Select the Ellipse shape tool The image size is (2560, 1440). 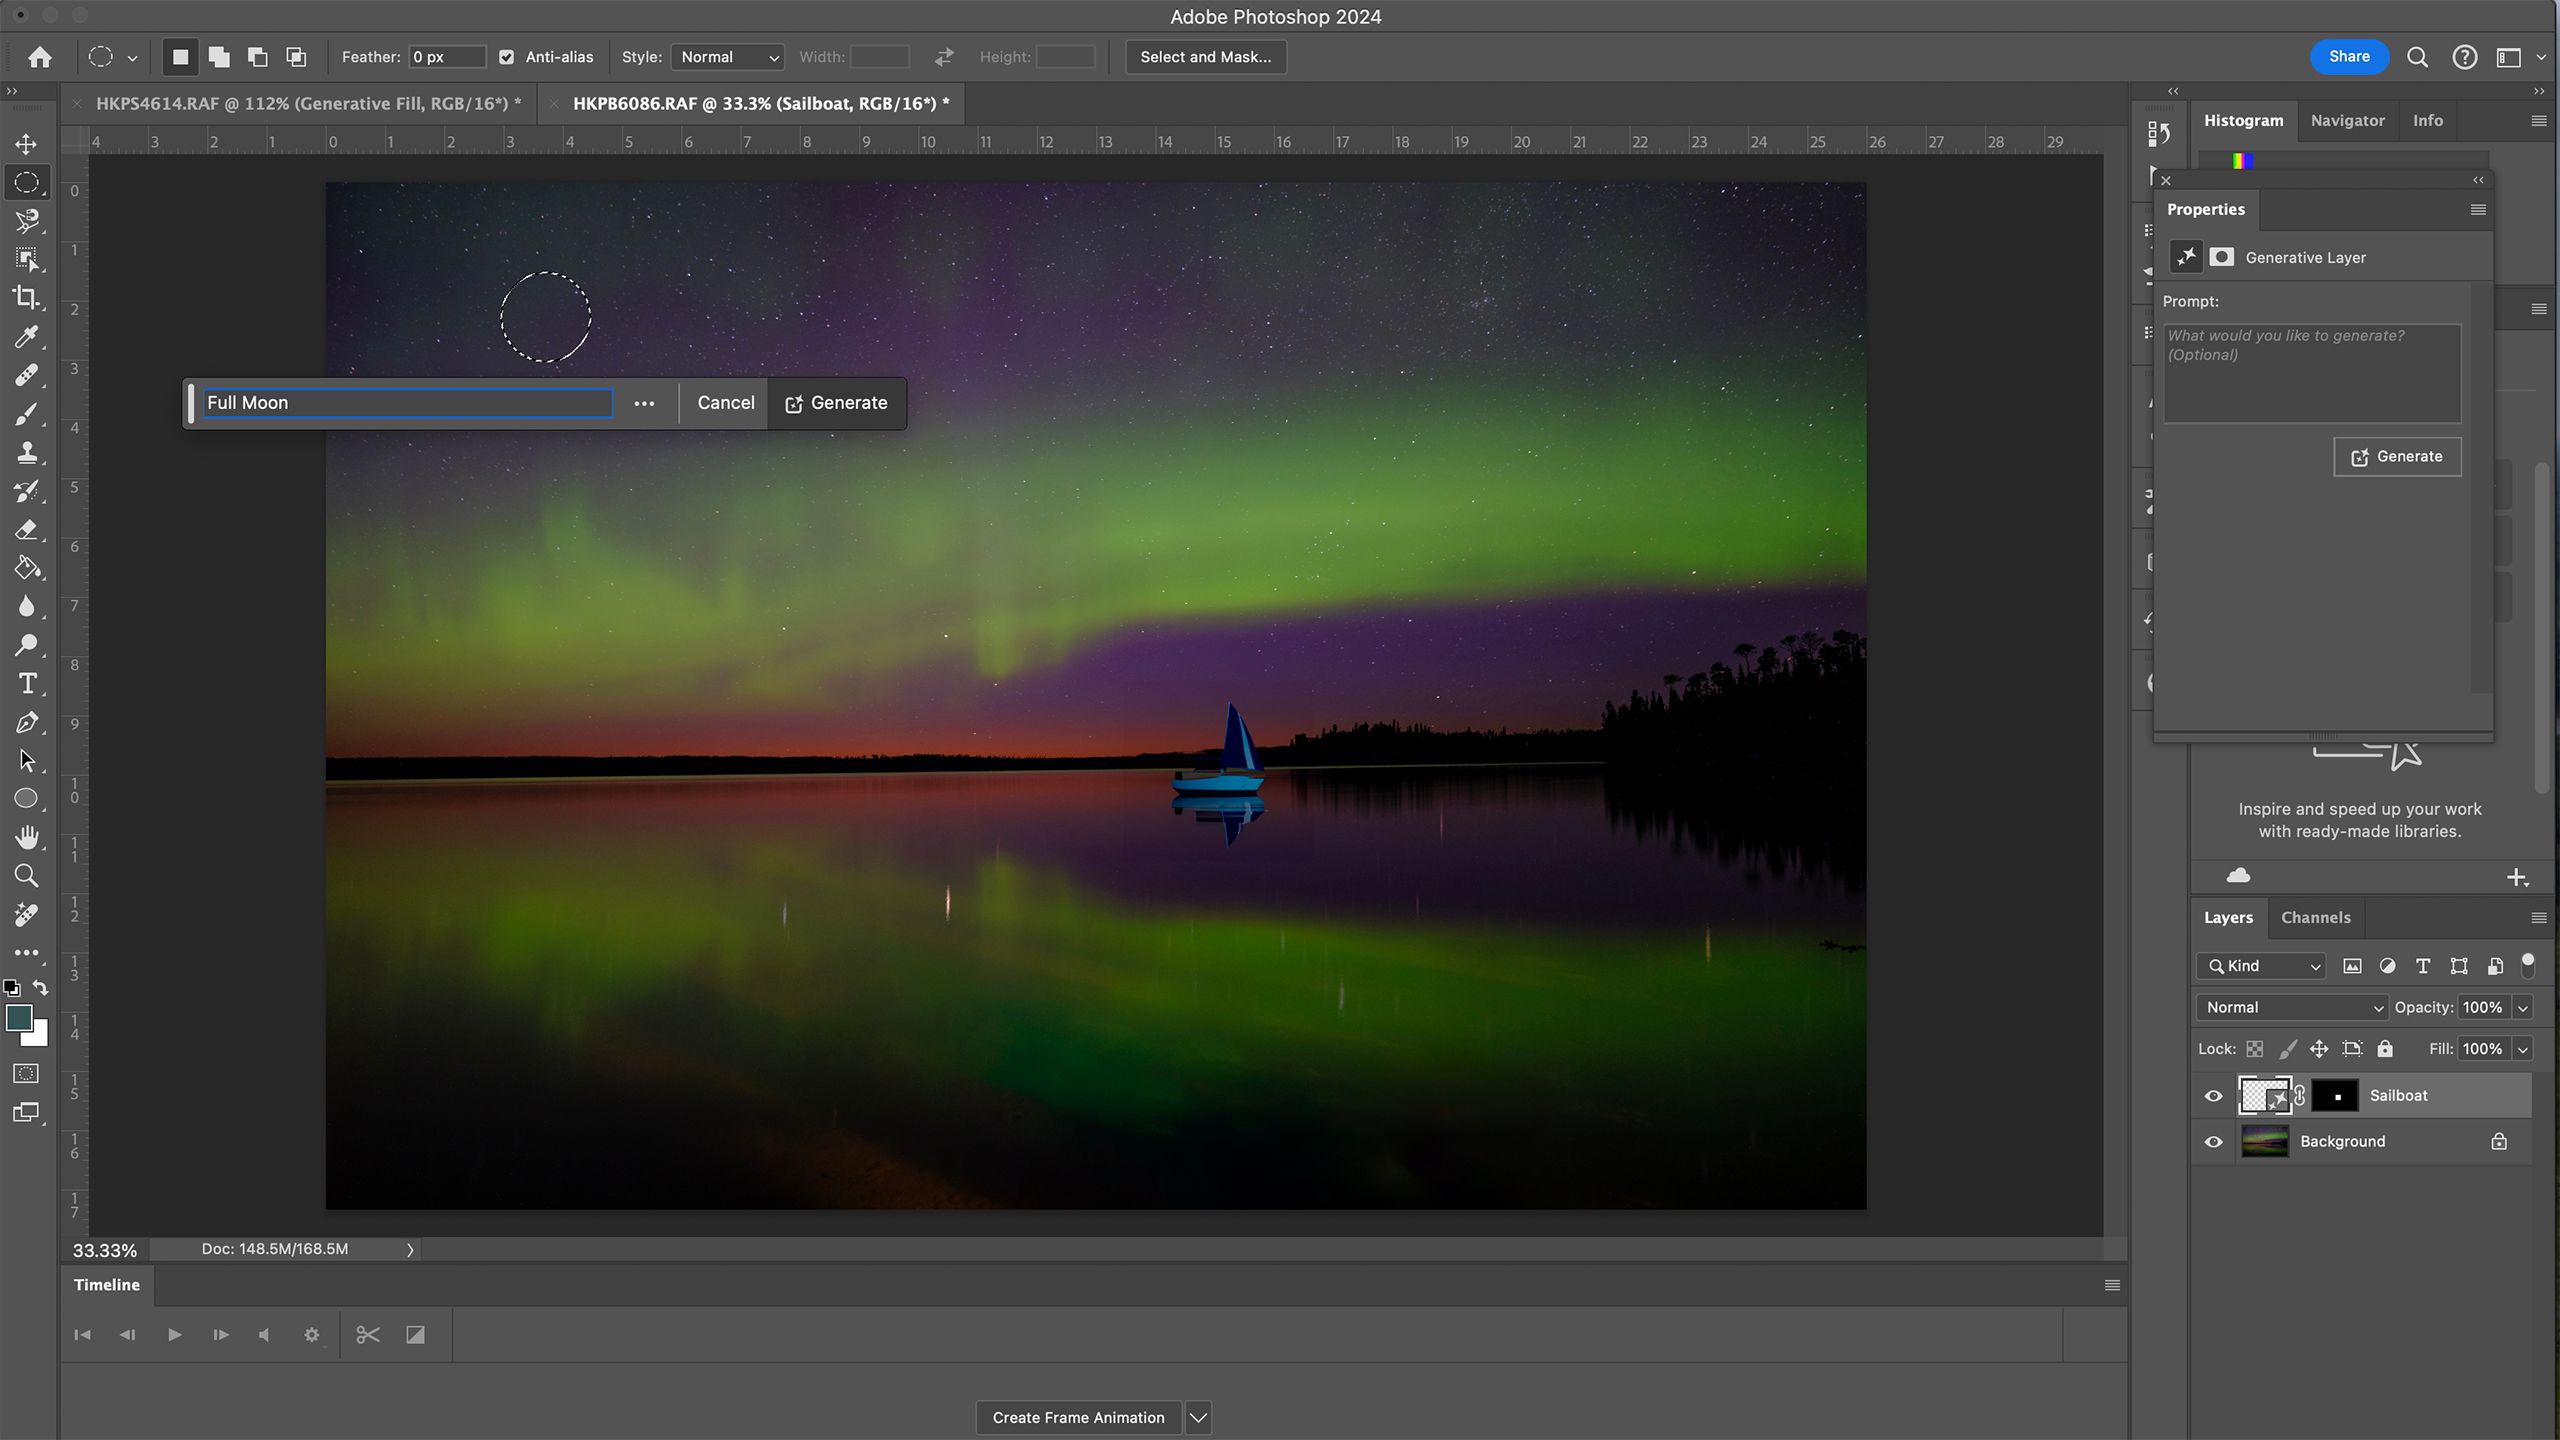pos(27,799)
